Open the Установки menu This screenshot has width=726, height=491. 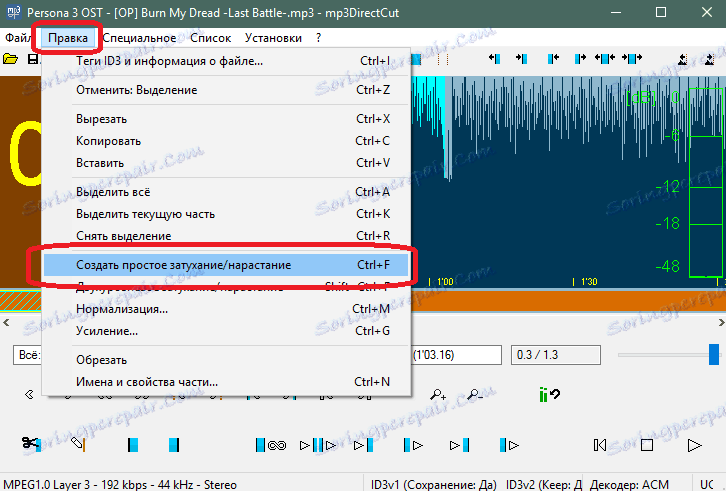tap(273, 38)
